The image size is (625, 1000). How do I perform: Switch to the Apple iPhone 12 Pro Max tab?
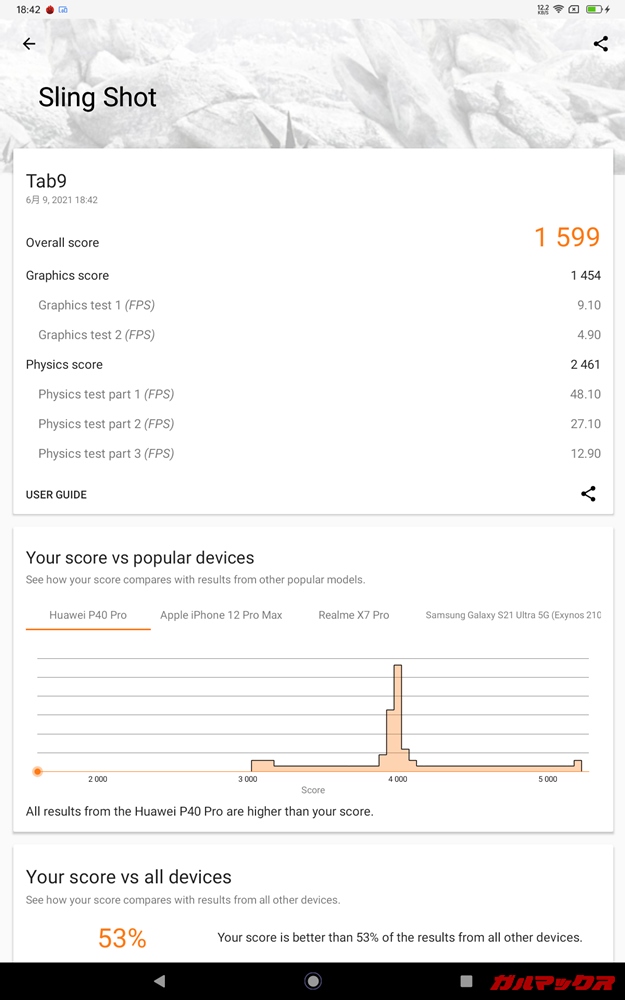coord(221,615)
